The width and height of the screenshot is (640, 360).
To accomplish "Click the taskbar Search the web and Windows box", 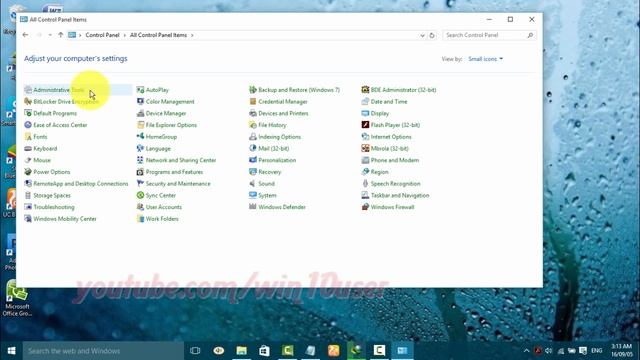I will point(103,351).
